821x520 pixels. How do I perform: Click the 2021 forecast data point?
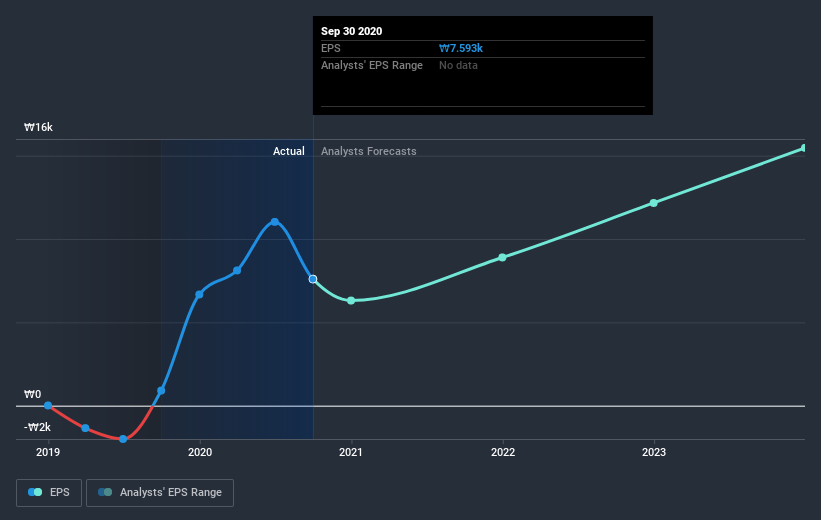(351, 301)
